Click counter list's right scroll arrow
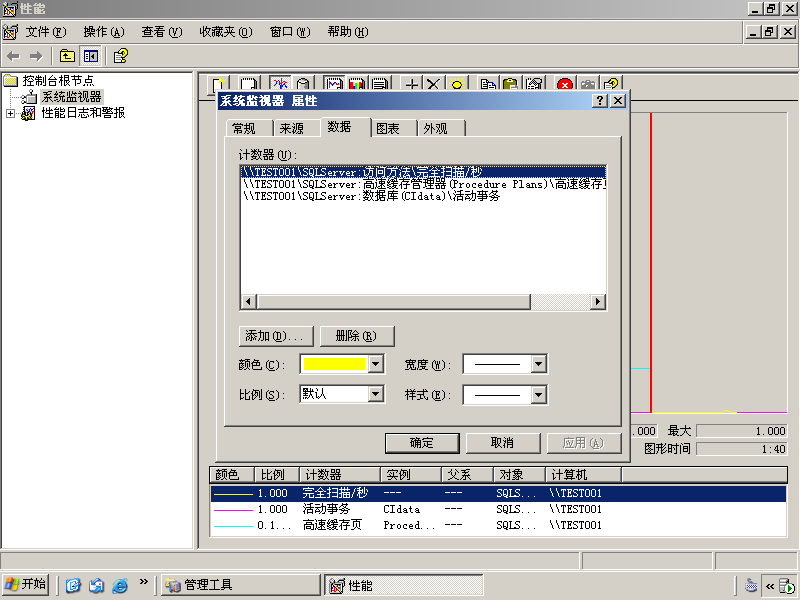The height and width of the screenshot is (600, 800). (x=598, y=302)
